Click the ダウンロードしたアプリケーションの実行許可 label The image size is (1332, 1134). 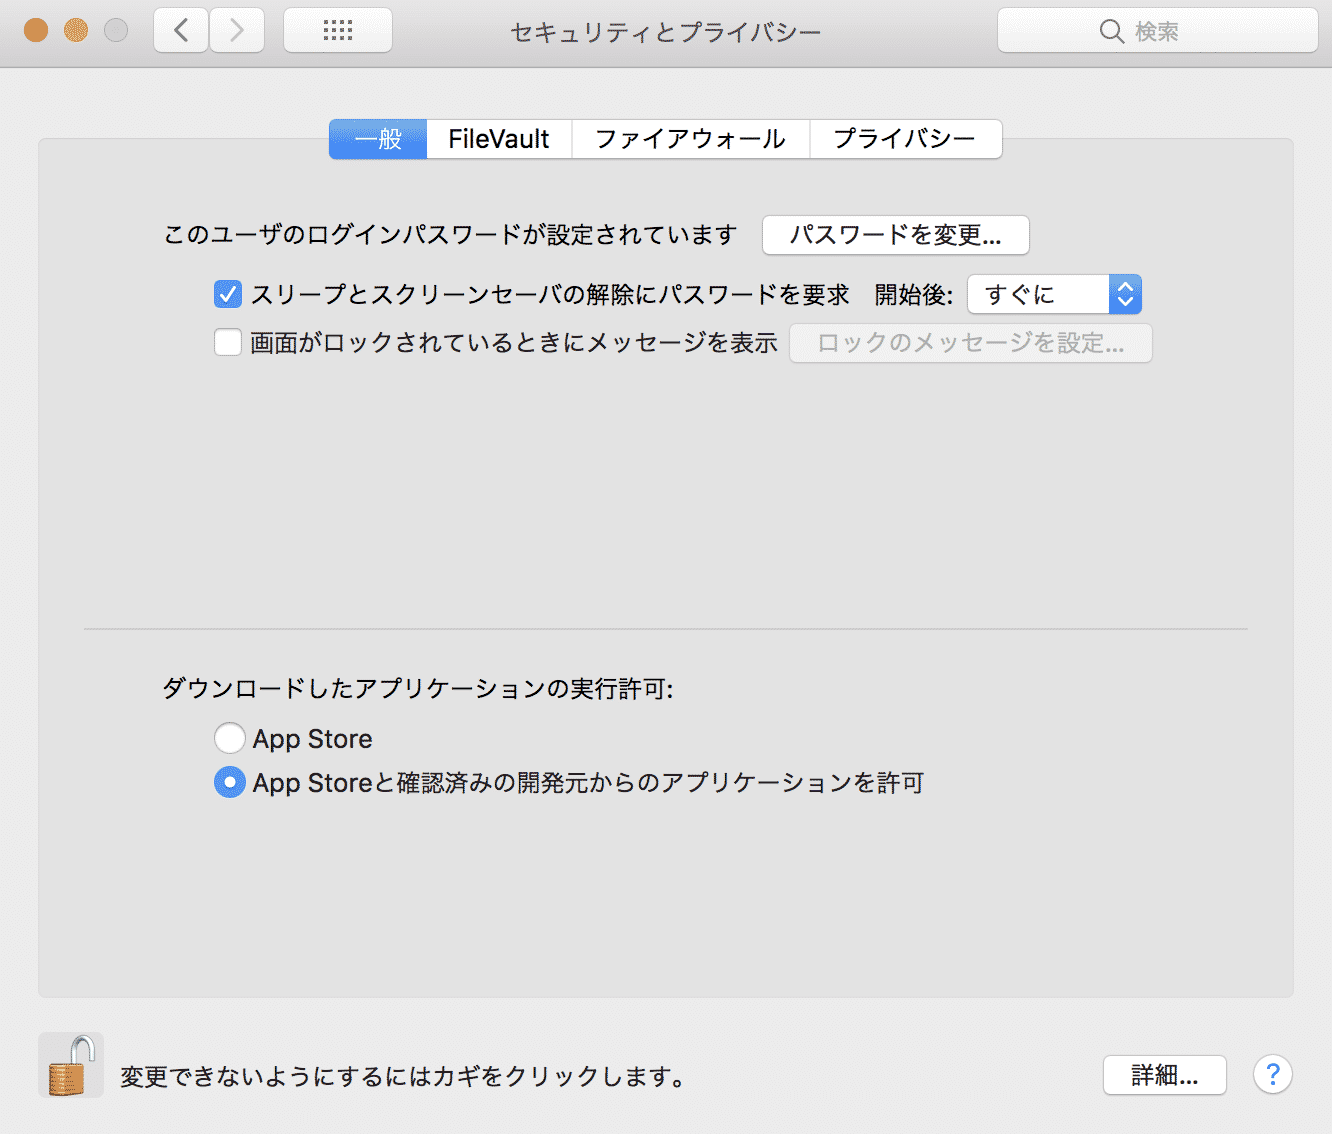click(x=418, y=688)
